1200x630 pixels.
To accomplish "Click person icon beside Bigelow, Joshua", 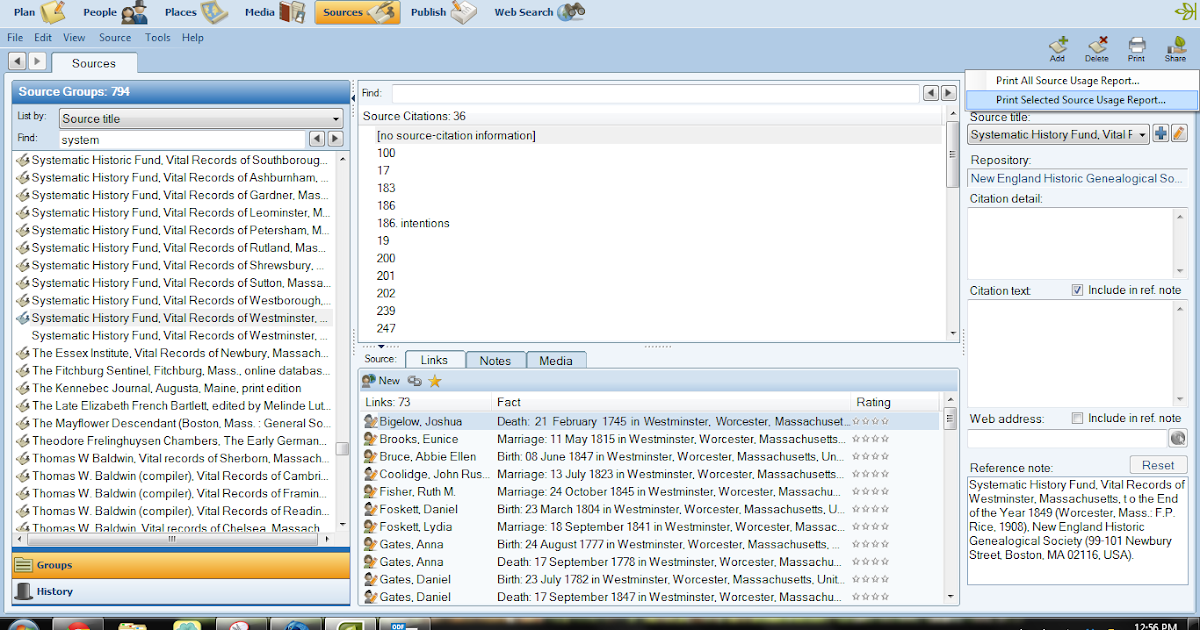I will tap(370, 422).
